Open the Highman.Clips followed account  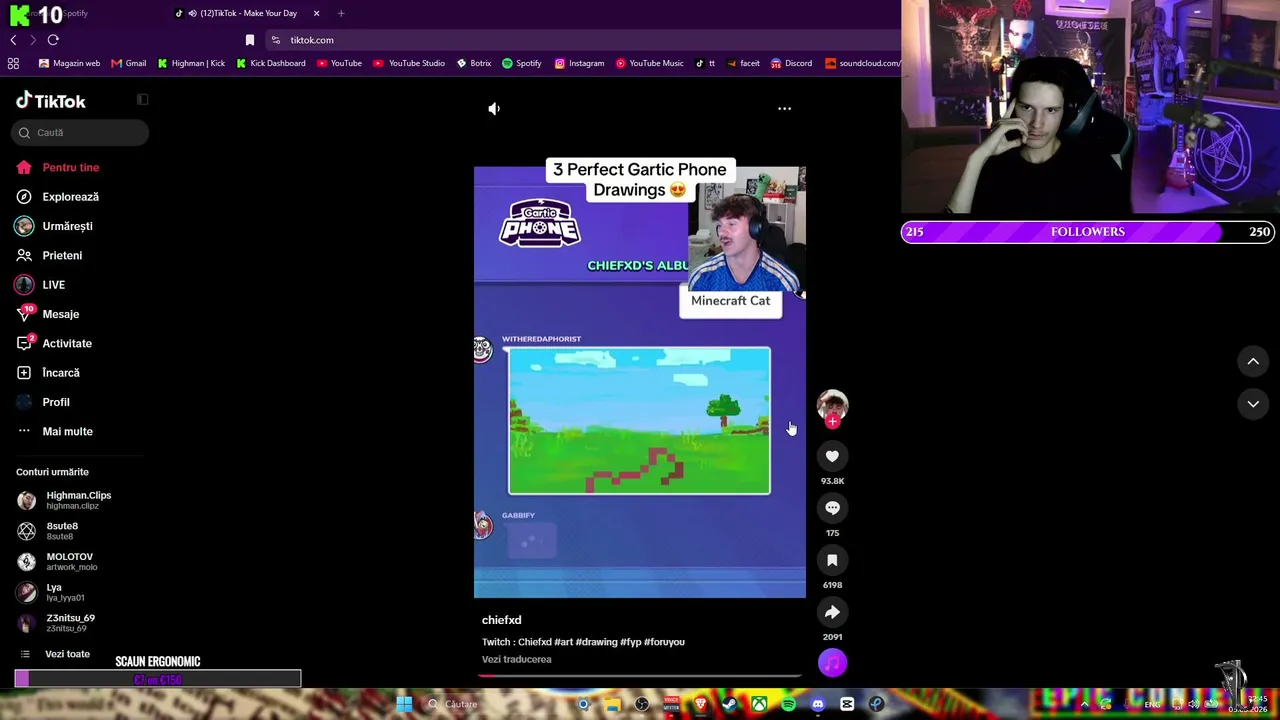(80, 500)
